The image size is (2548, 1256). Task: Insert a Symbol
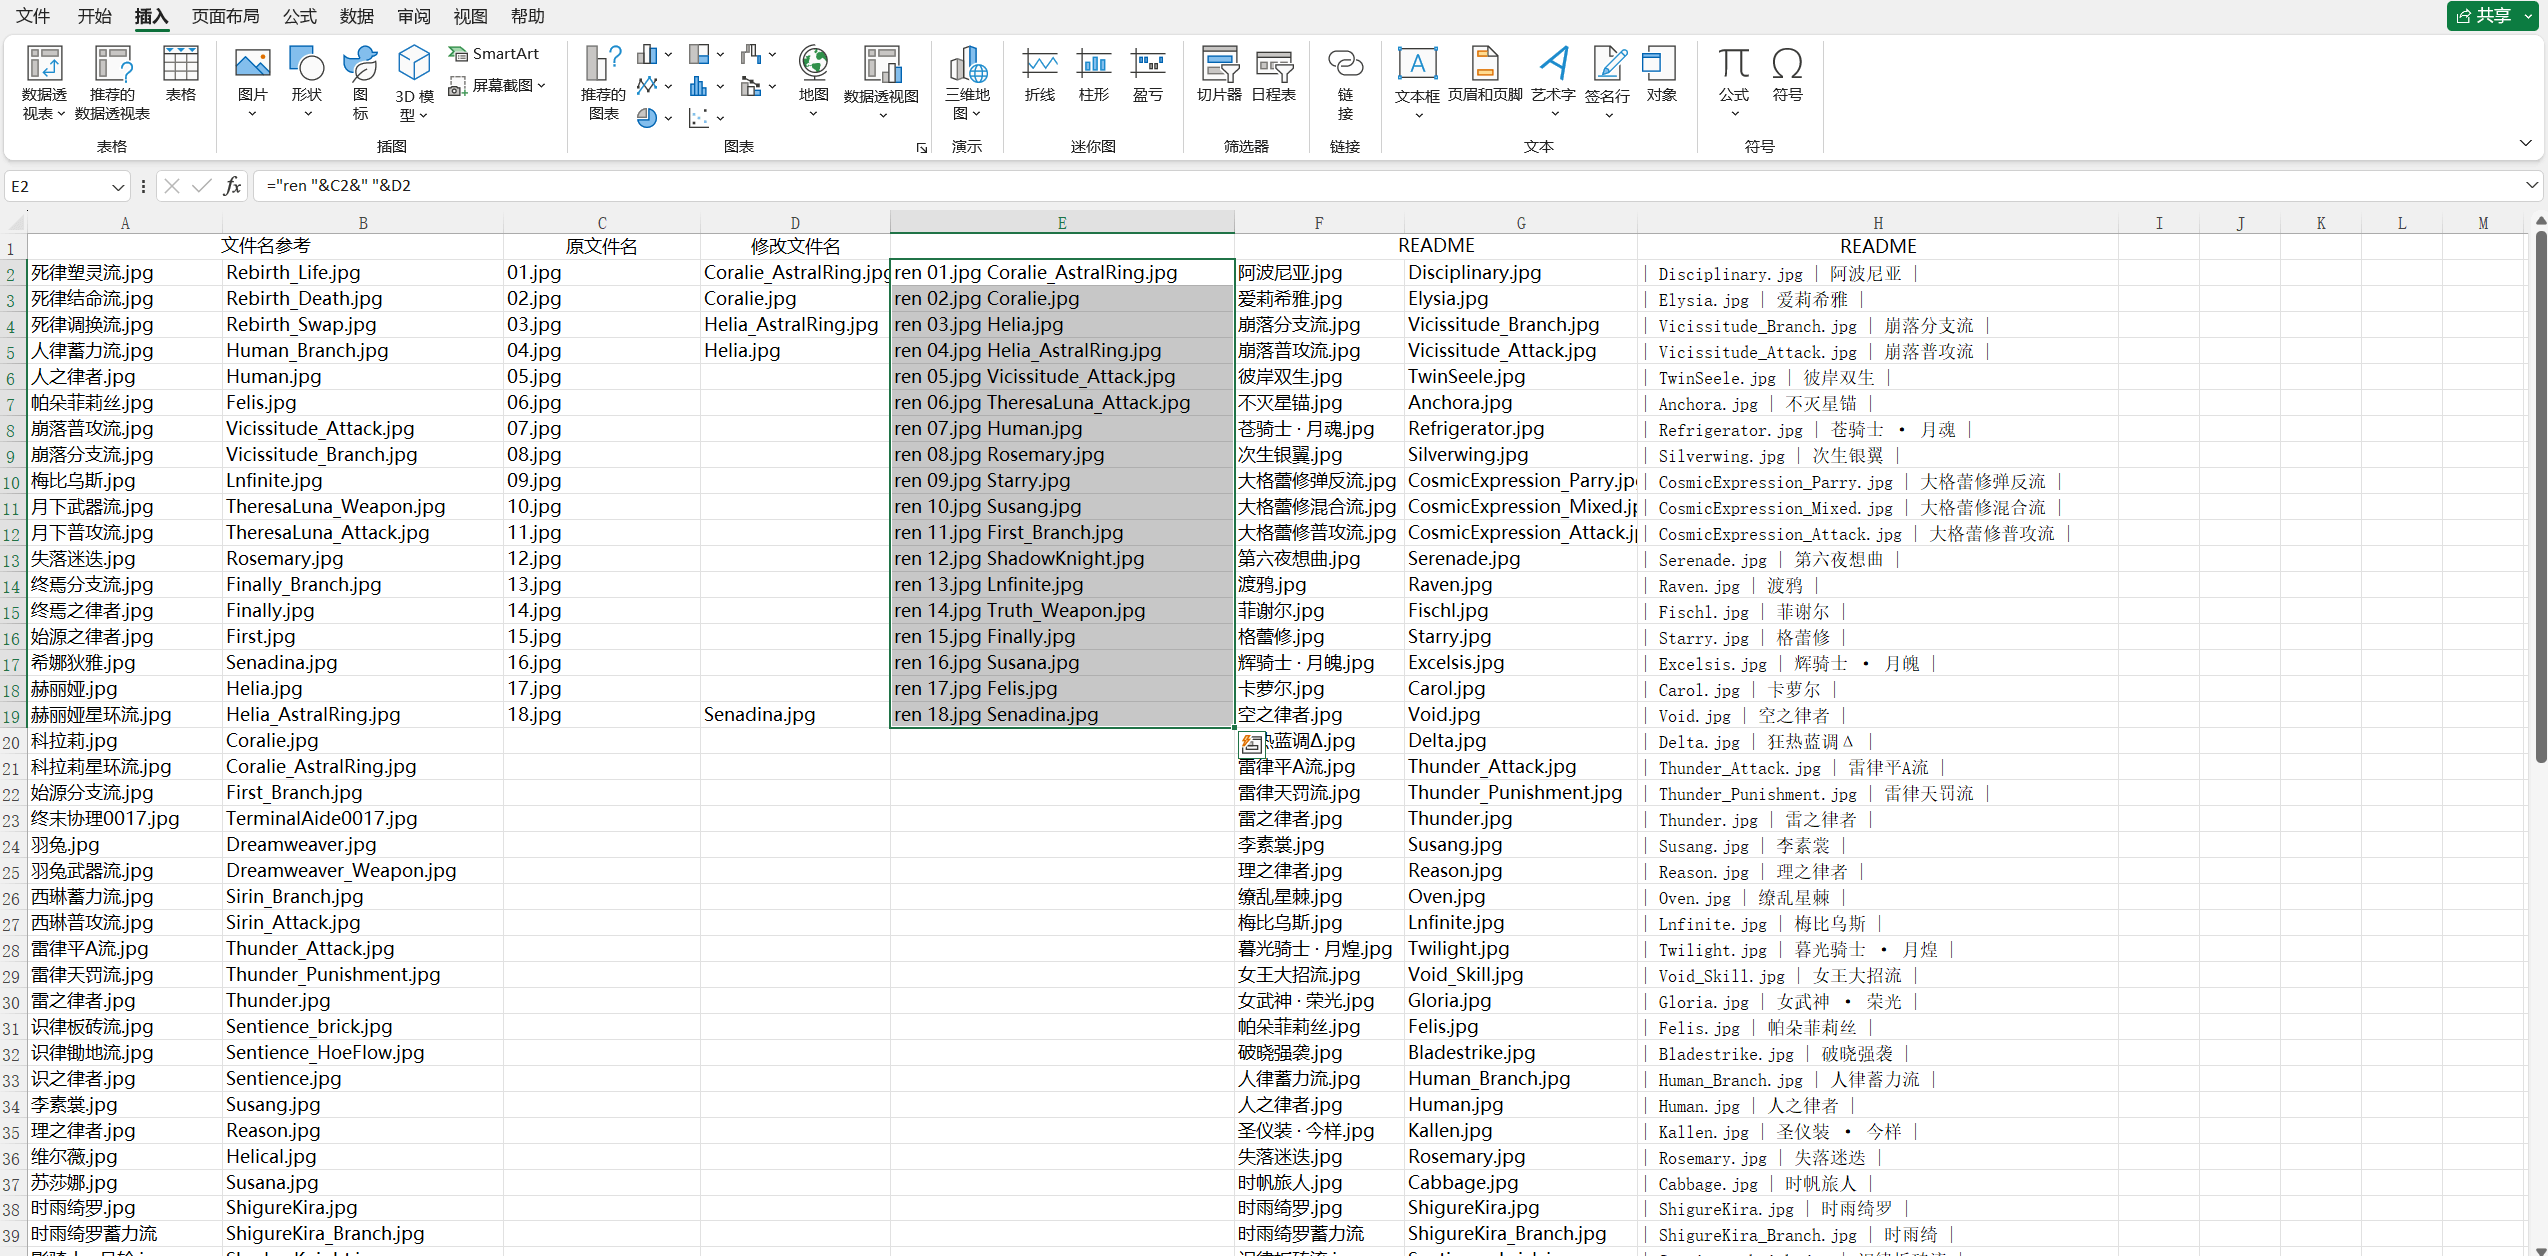coord(1787,74)
